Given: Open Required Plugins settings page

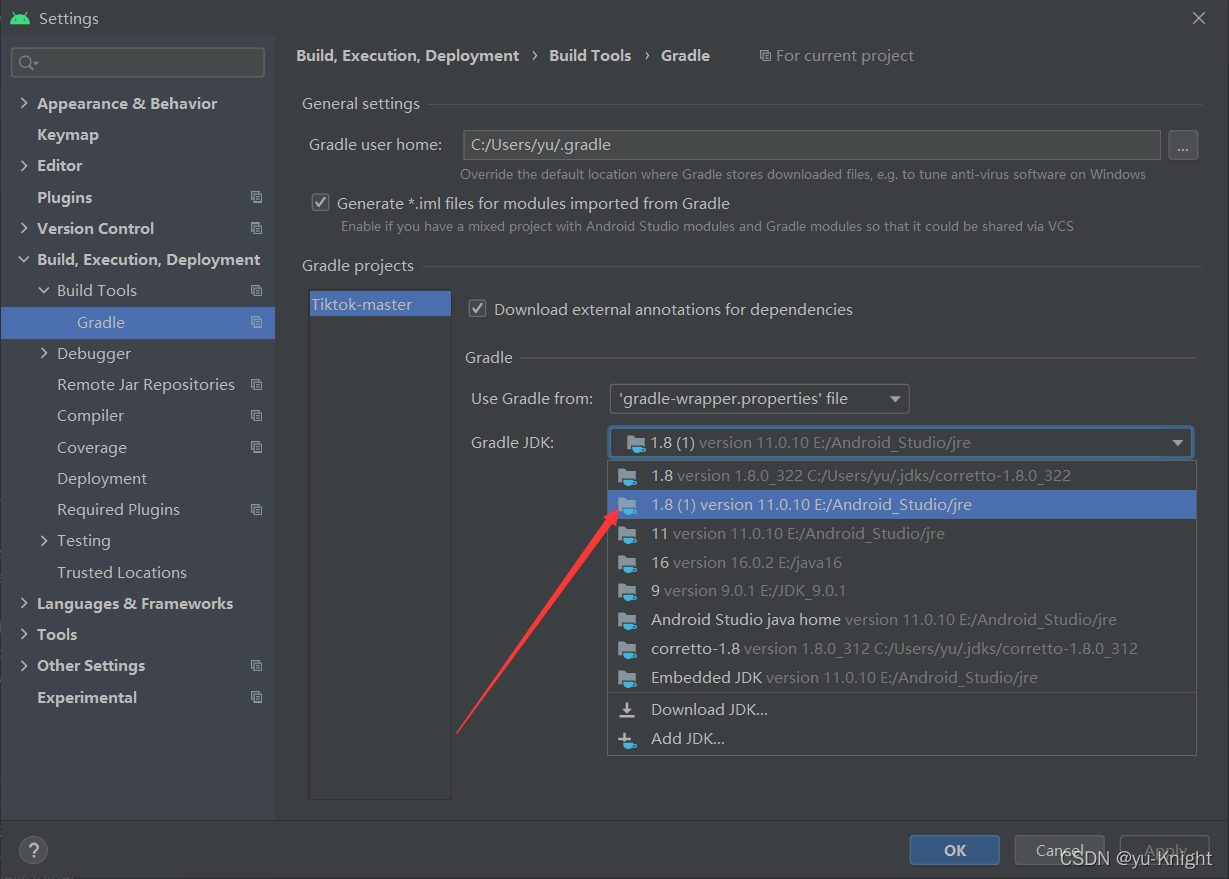Looking at the screenshot, I should click(x=118, y=509).
